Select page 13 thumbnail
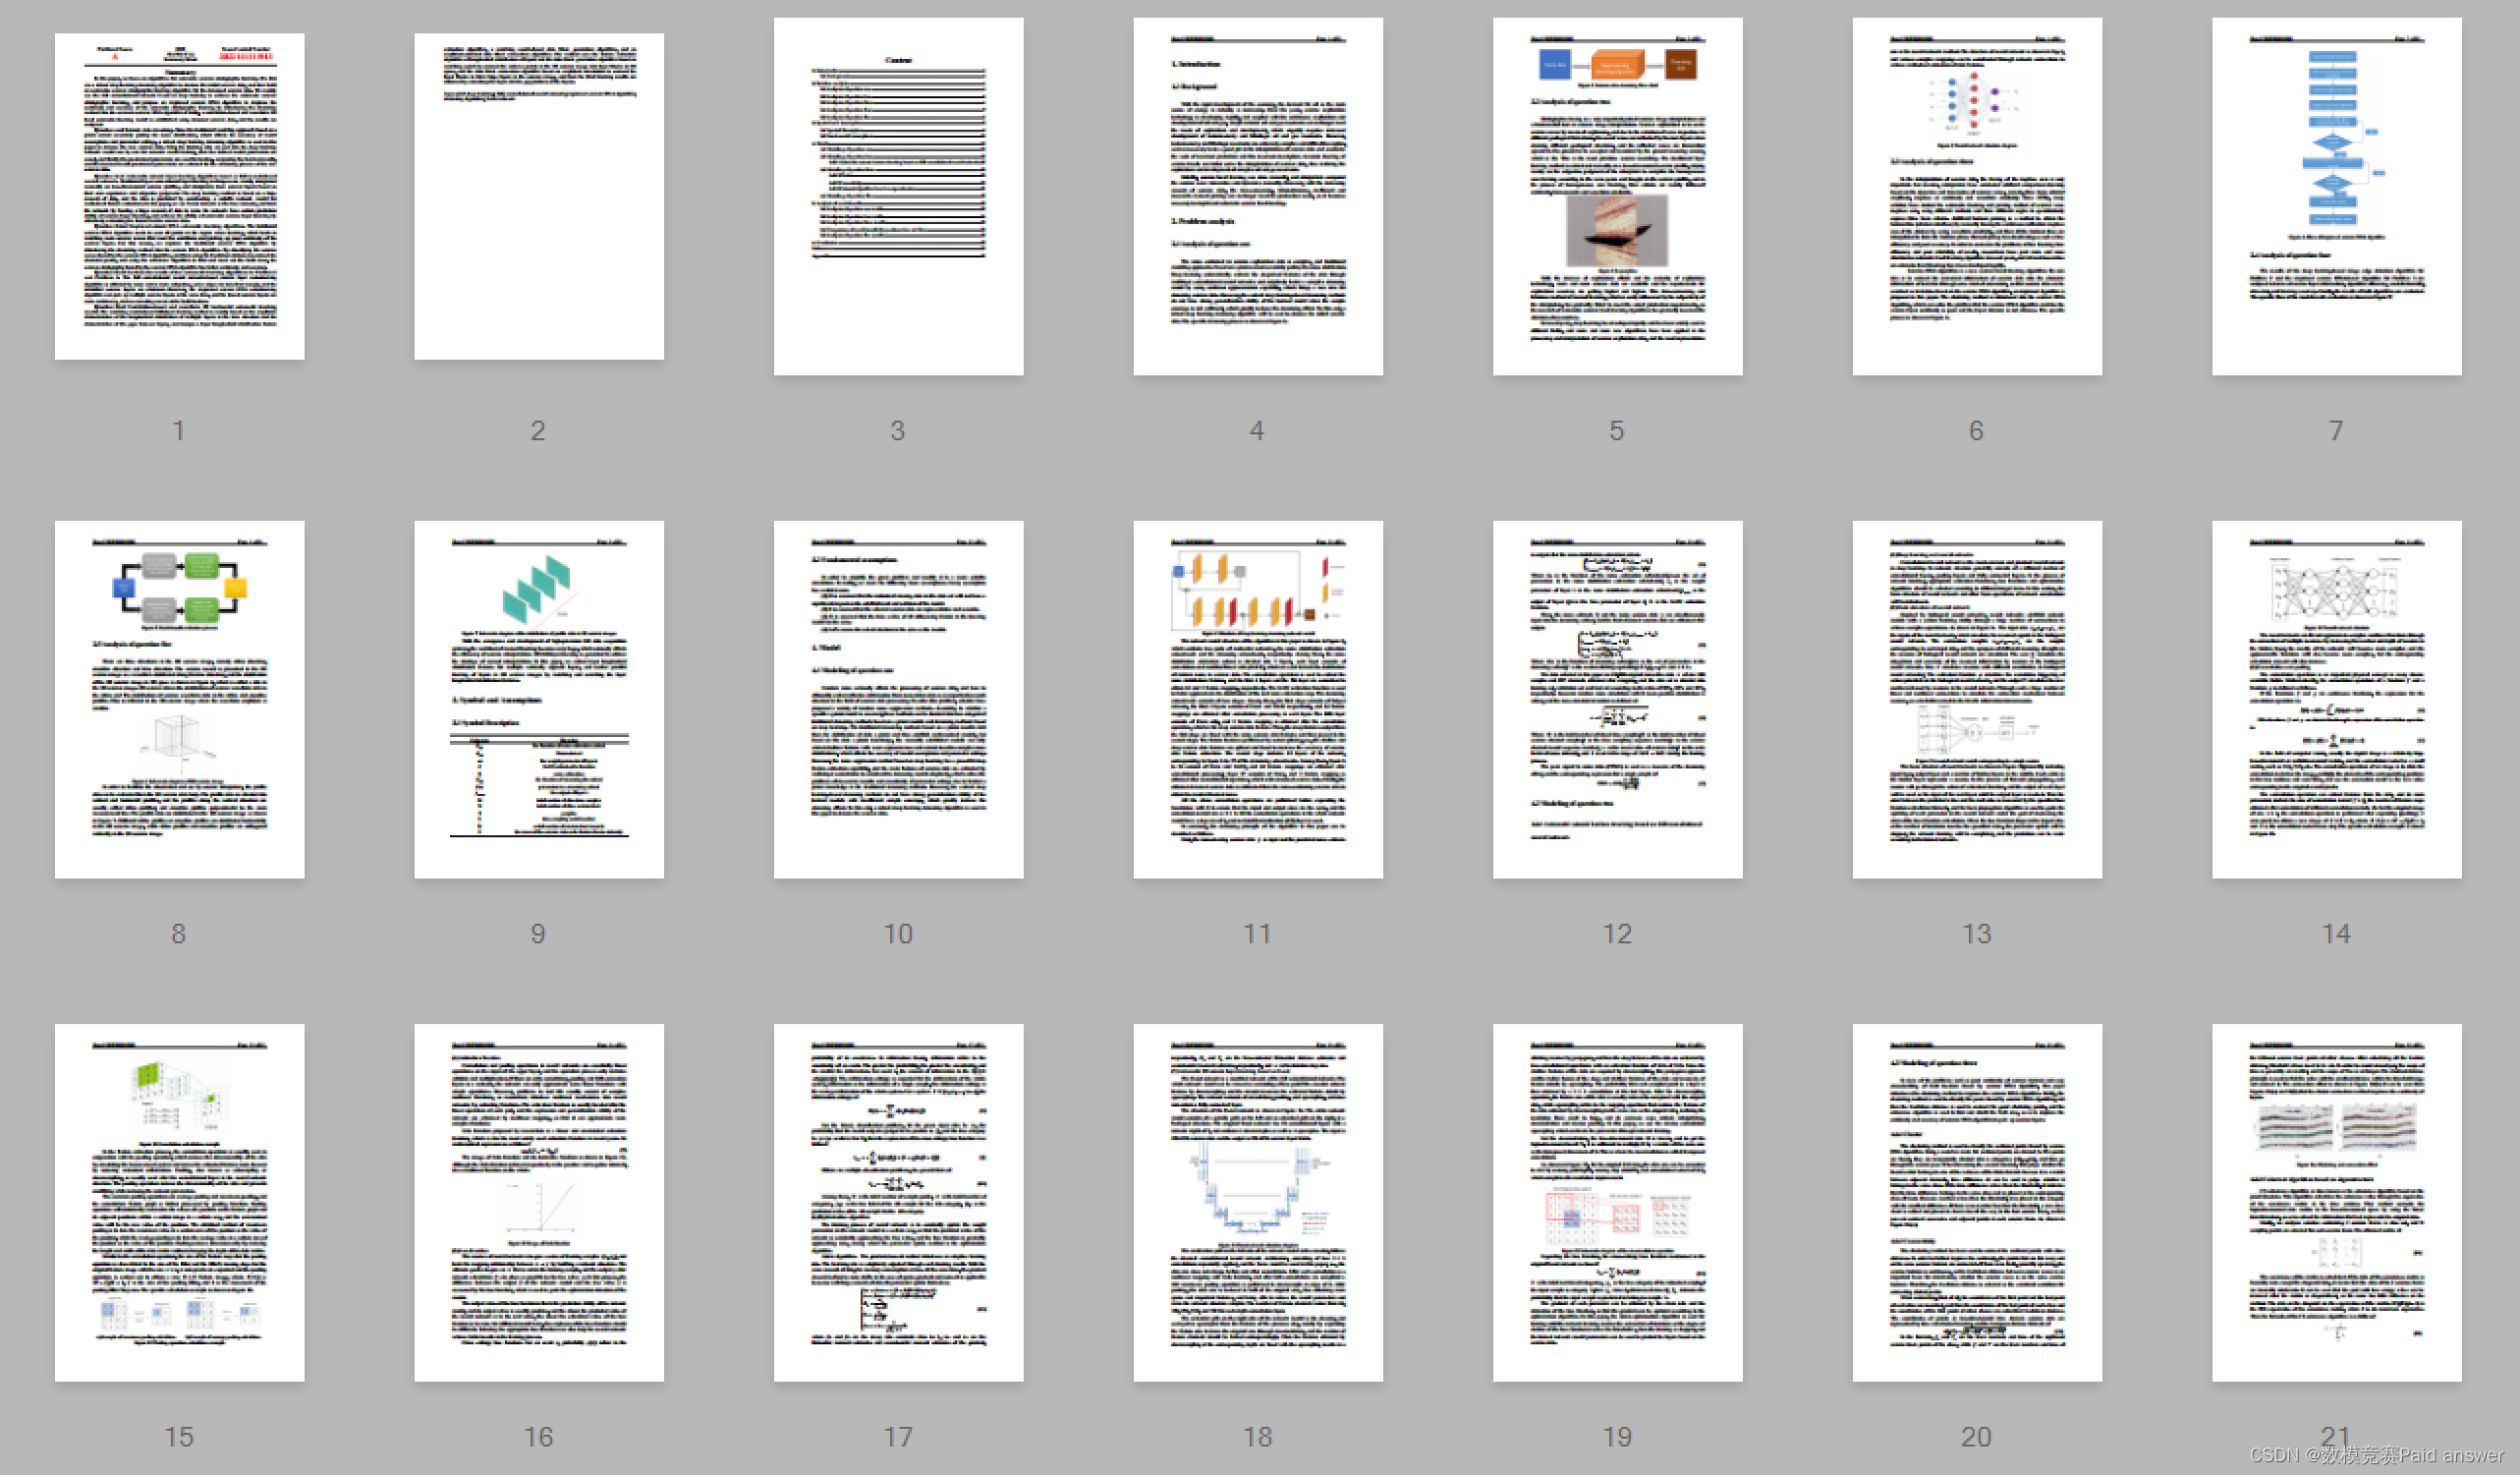 click(1976, 699)
